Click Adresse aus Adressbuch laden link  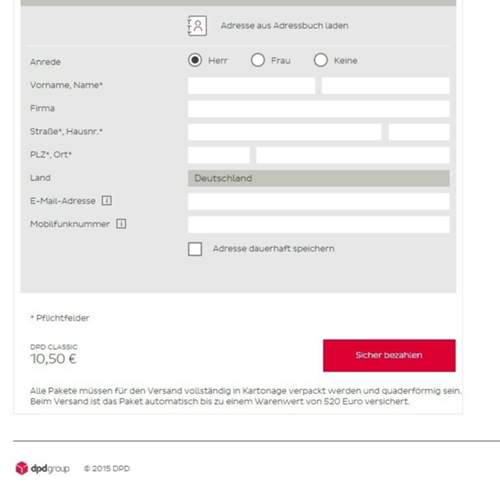(x=285, y=26)
